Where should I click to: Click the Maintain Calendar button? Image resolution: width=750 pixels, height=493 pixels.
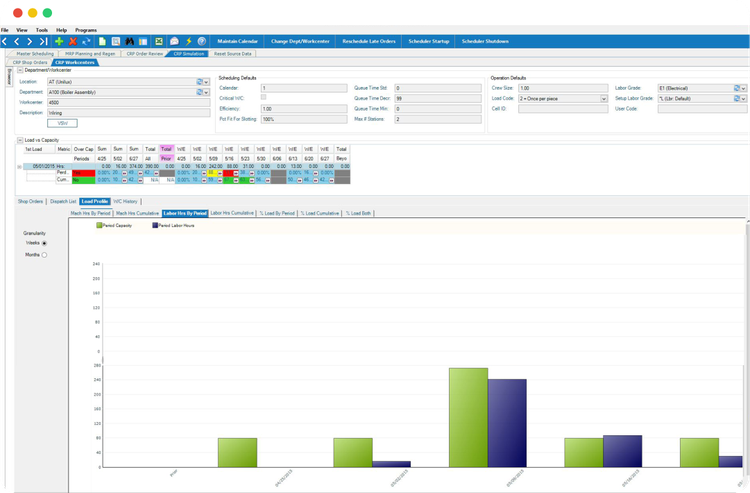click(x=237, y=41)
